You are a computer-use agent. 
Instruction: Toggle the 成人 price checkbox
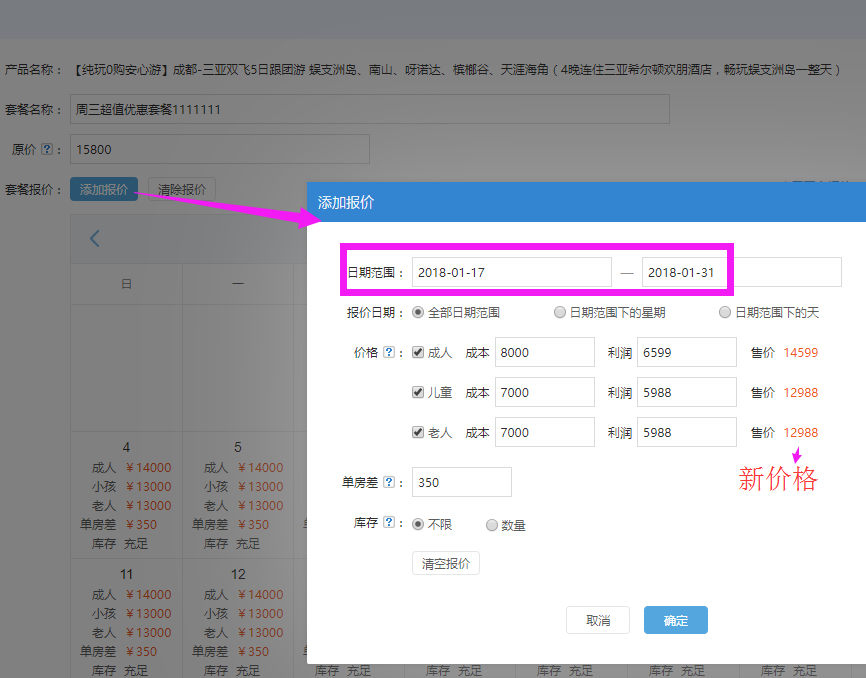point(418,352)
